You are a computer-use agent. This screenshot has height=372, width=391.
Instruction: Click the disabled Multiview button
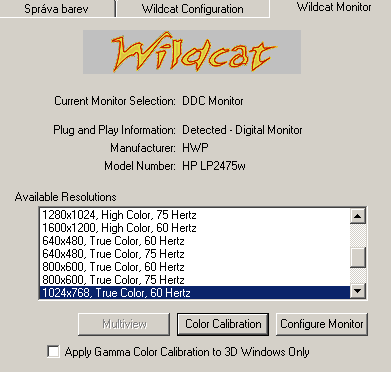click(x=124, y=324)
